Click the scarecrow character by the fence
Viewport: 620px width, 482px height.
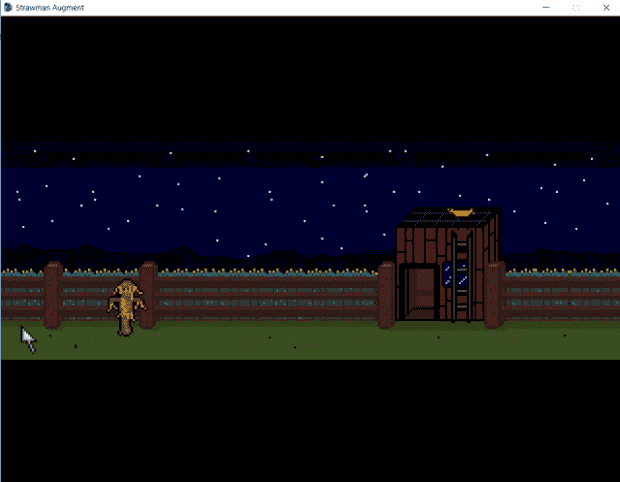pos(127,307)
